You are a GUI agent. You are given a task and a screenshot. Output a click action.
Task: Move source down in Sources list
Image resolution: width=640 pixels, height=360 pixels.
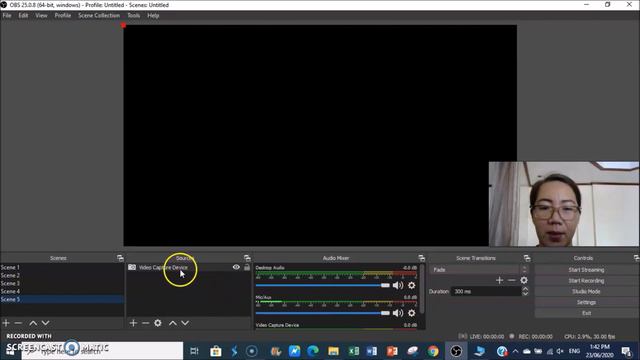click(185, 323)
